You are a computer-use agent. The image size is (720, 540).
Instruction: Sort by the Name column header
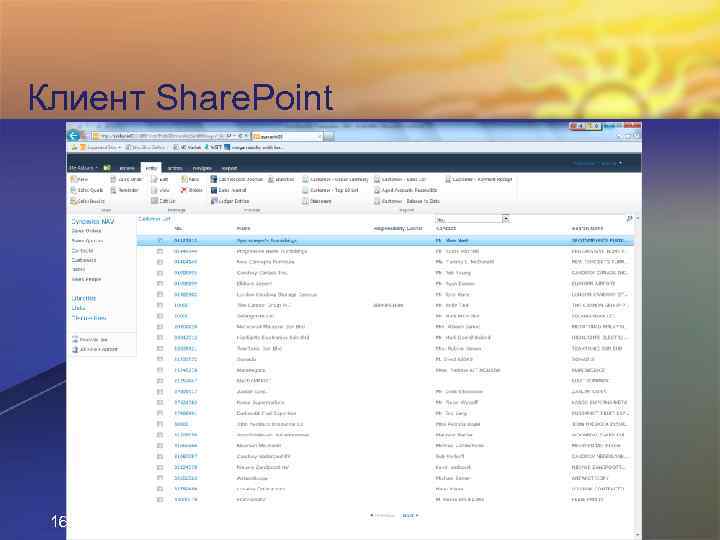click(x=243, y=229)
